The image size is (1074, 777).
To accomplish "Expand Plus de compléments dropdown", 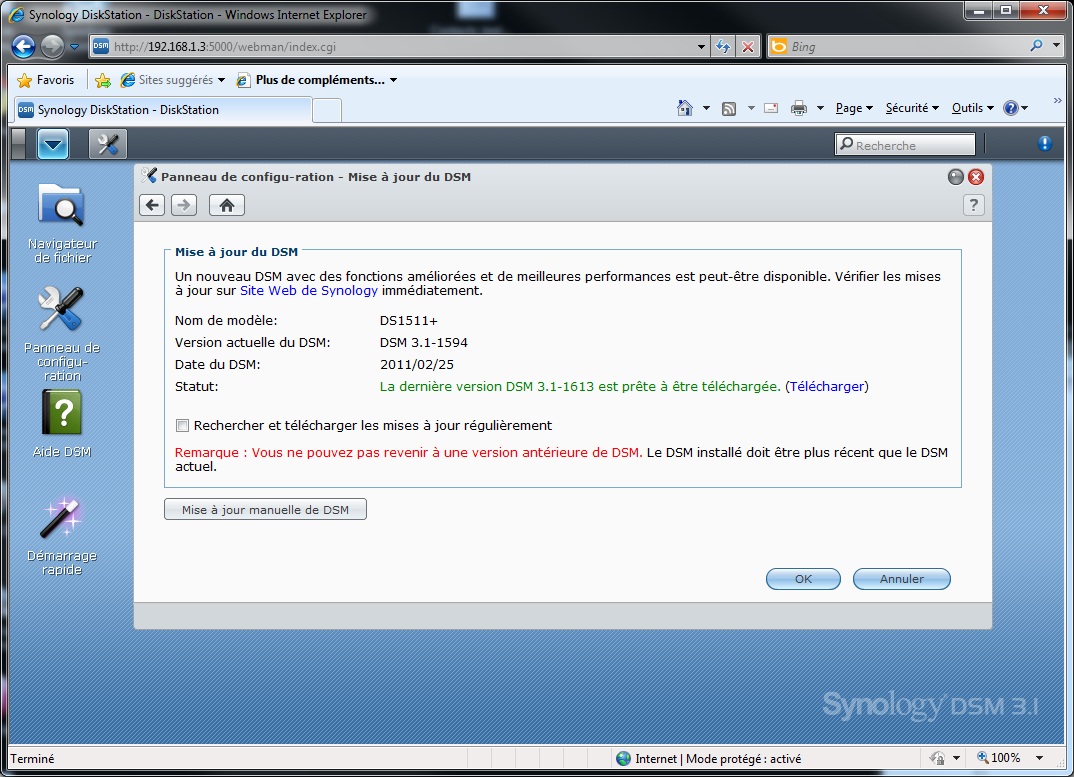I will [393, 80].
